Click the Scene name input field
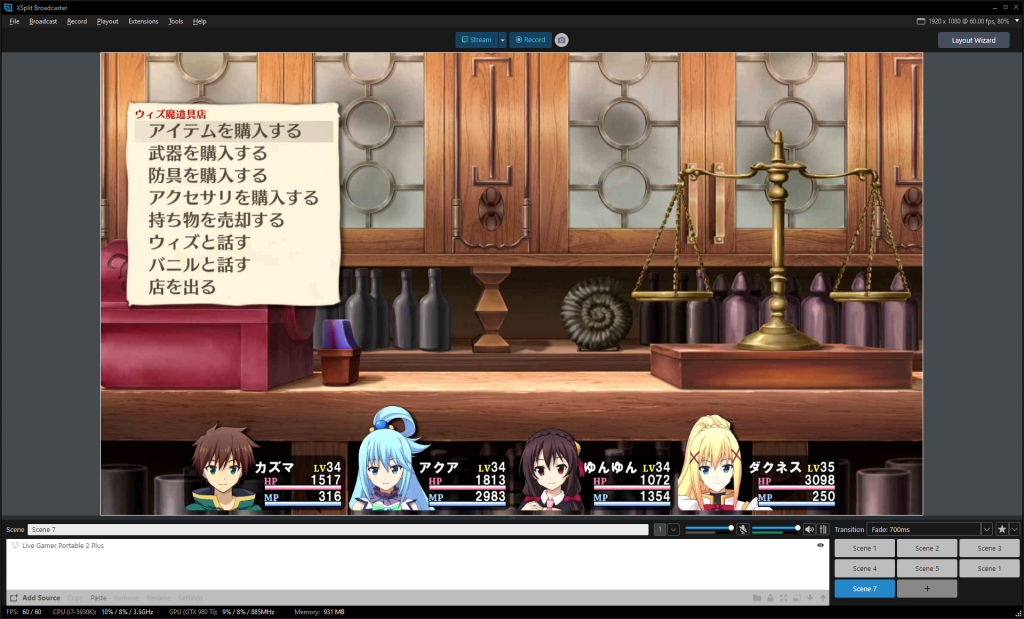Image resolution: width=1024 pixels, height=619 pixels. (x=338, y=530)
